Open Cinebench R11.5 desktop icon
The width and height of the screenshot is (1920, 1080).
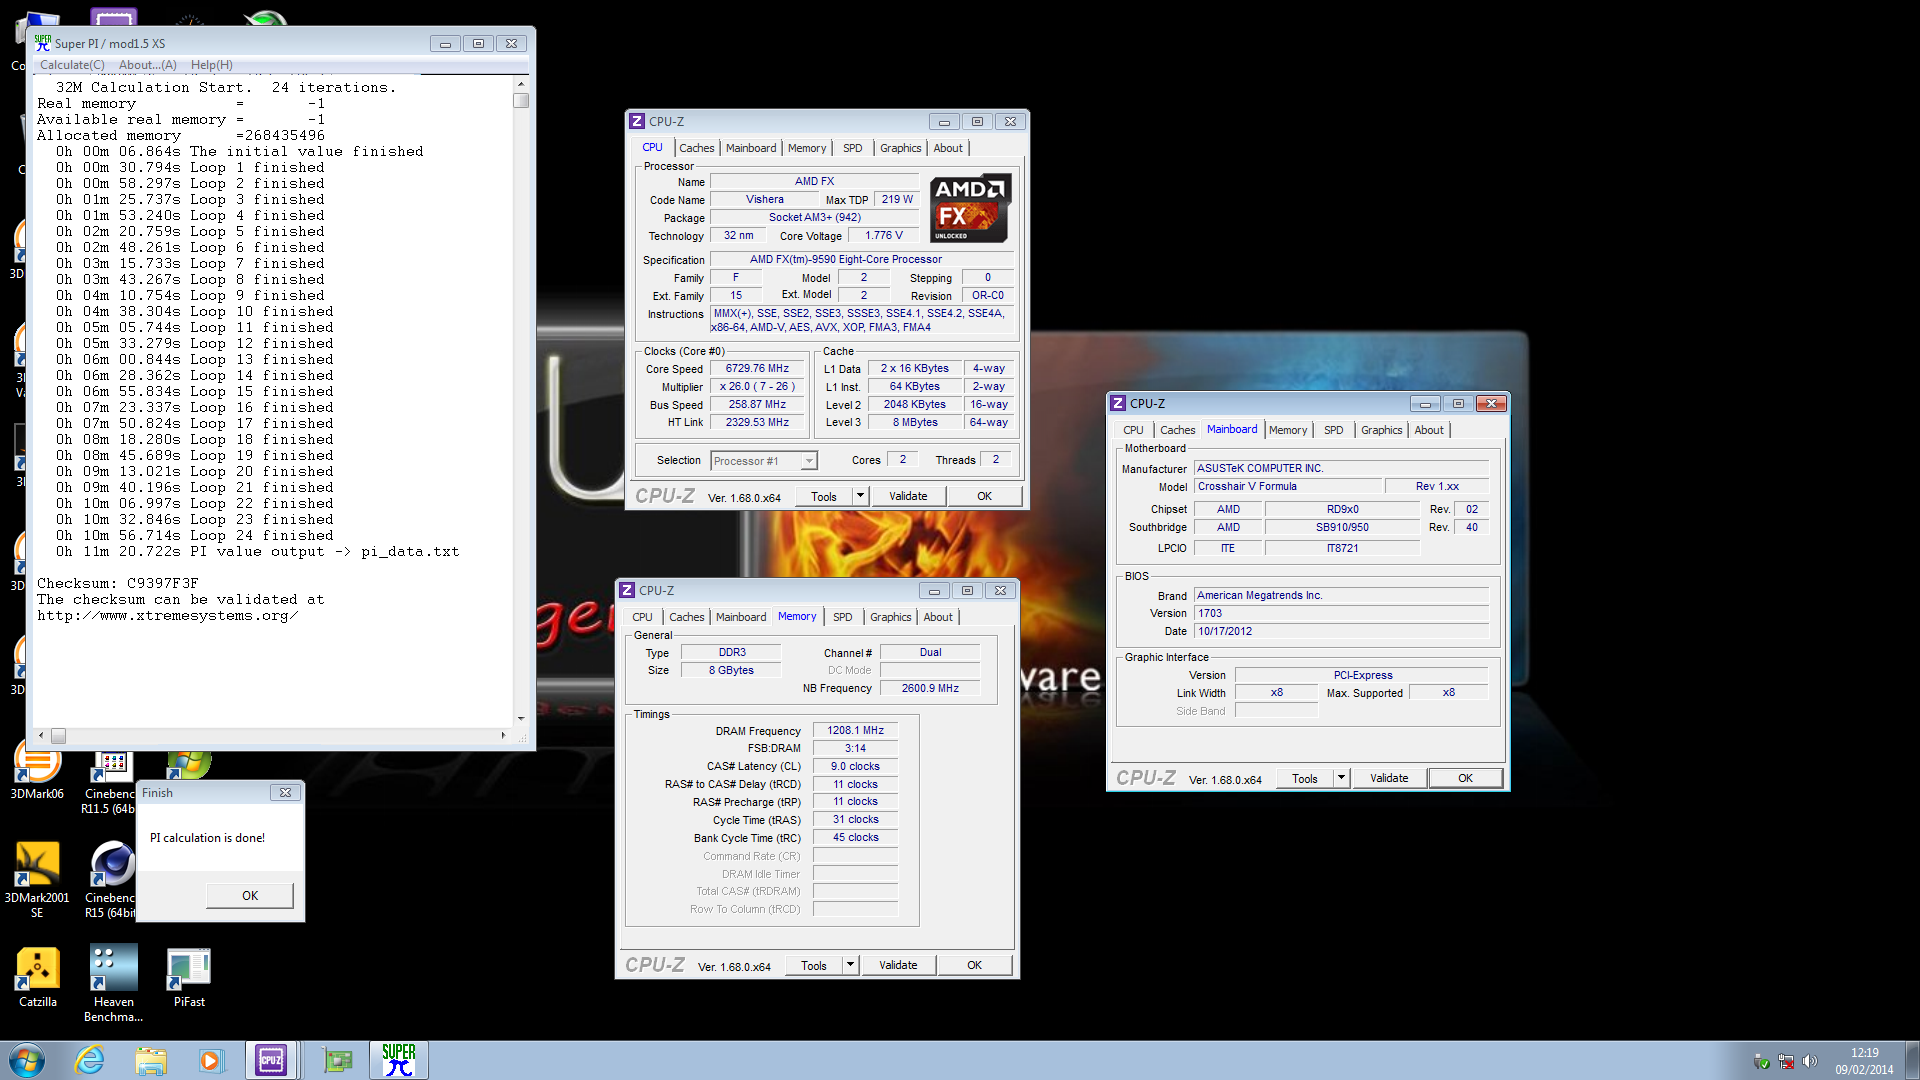click(x=110, y=782)
